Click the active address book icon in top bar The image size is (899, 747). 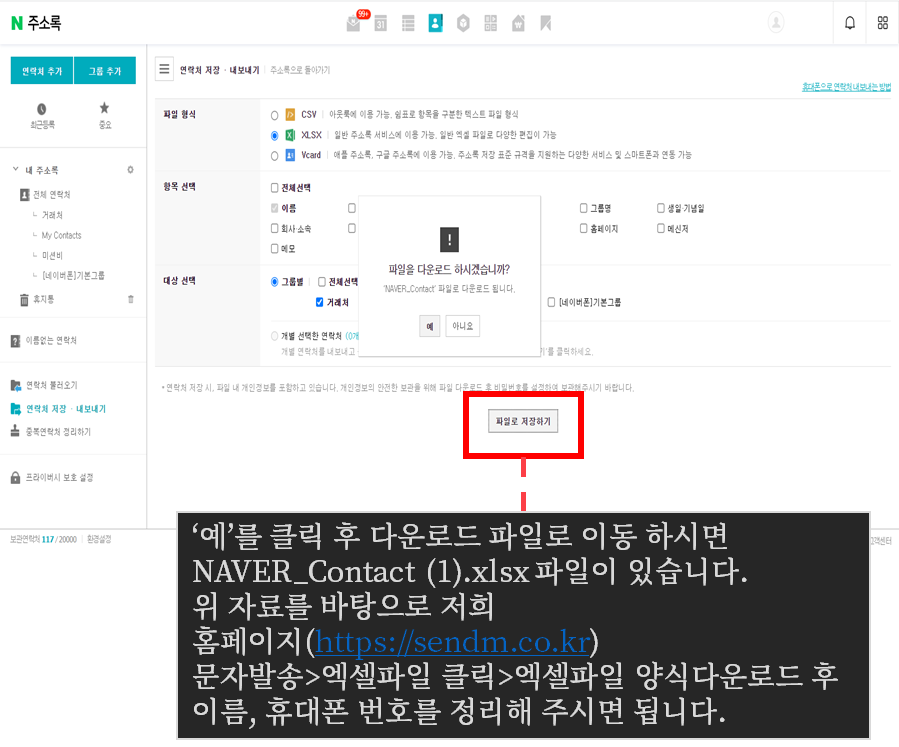tap(436, 23)
